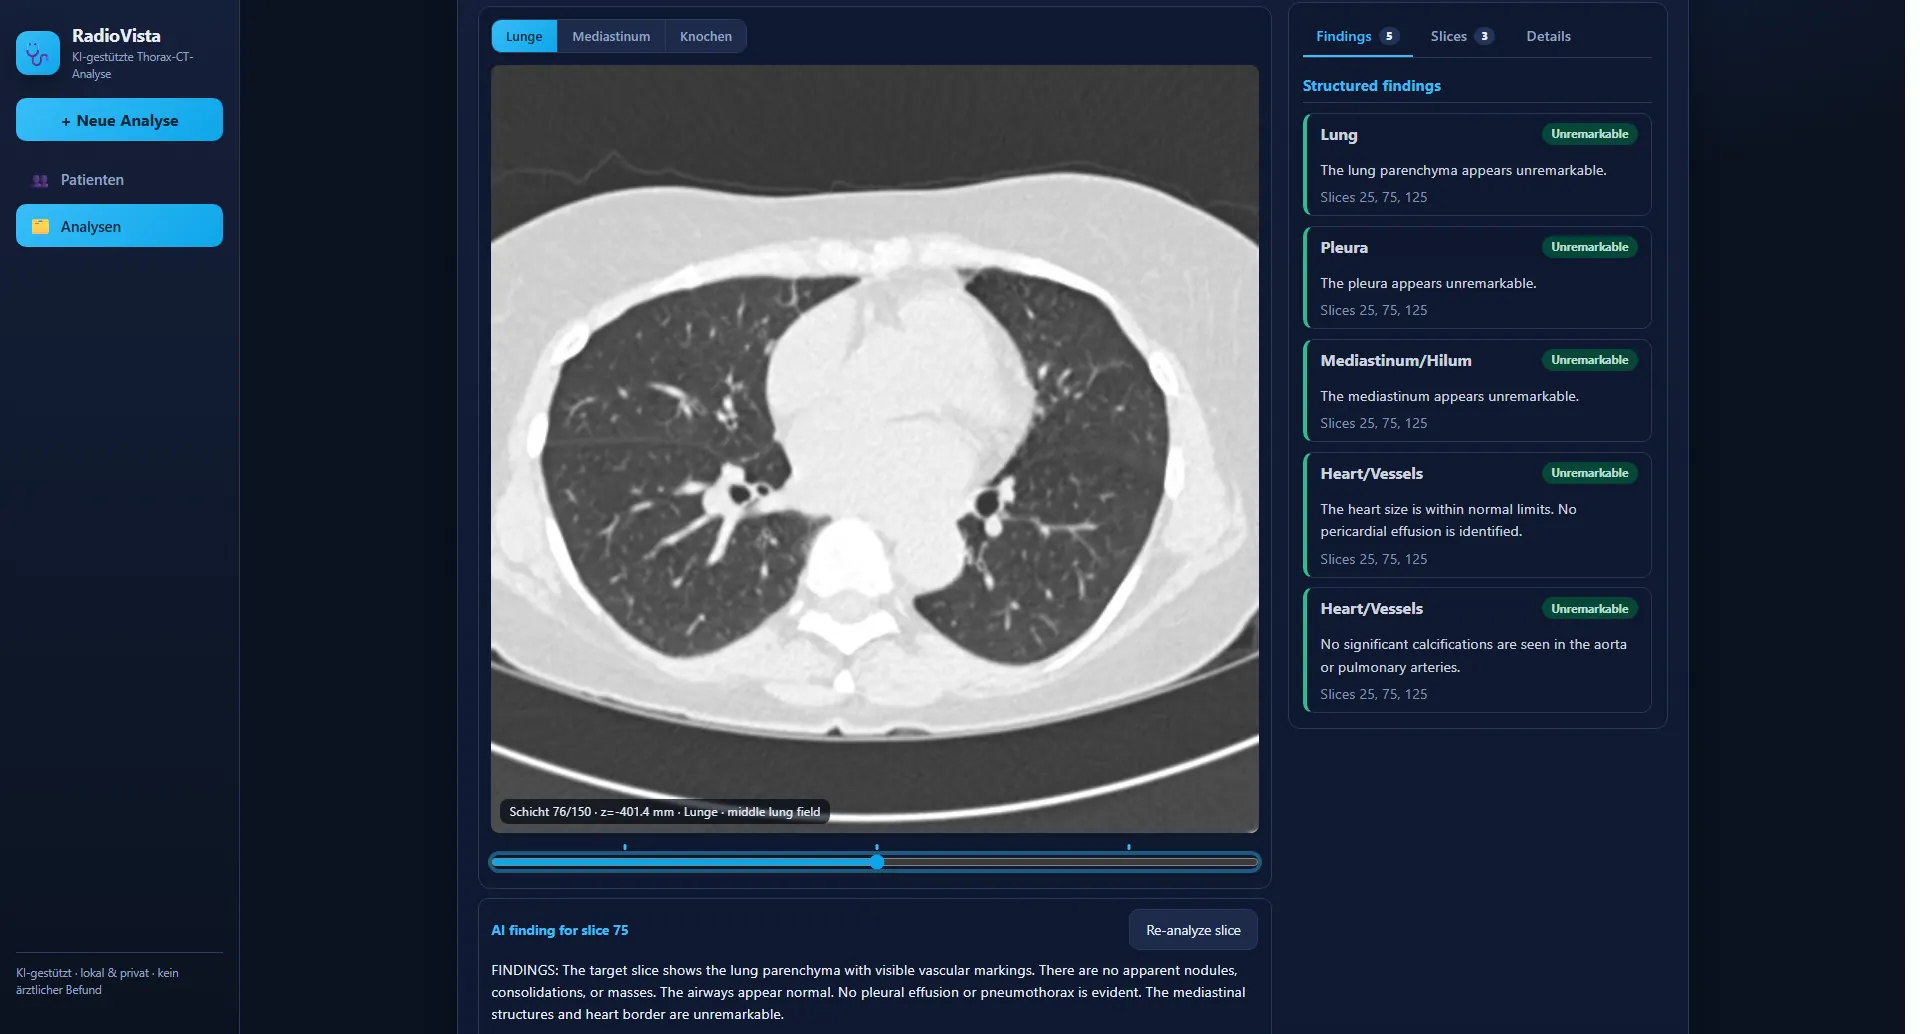Select the Mediastinum/Hilum finding card

1477,390
